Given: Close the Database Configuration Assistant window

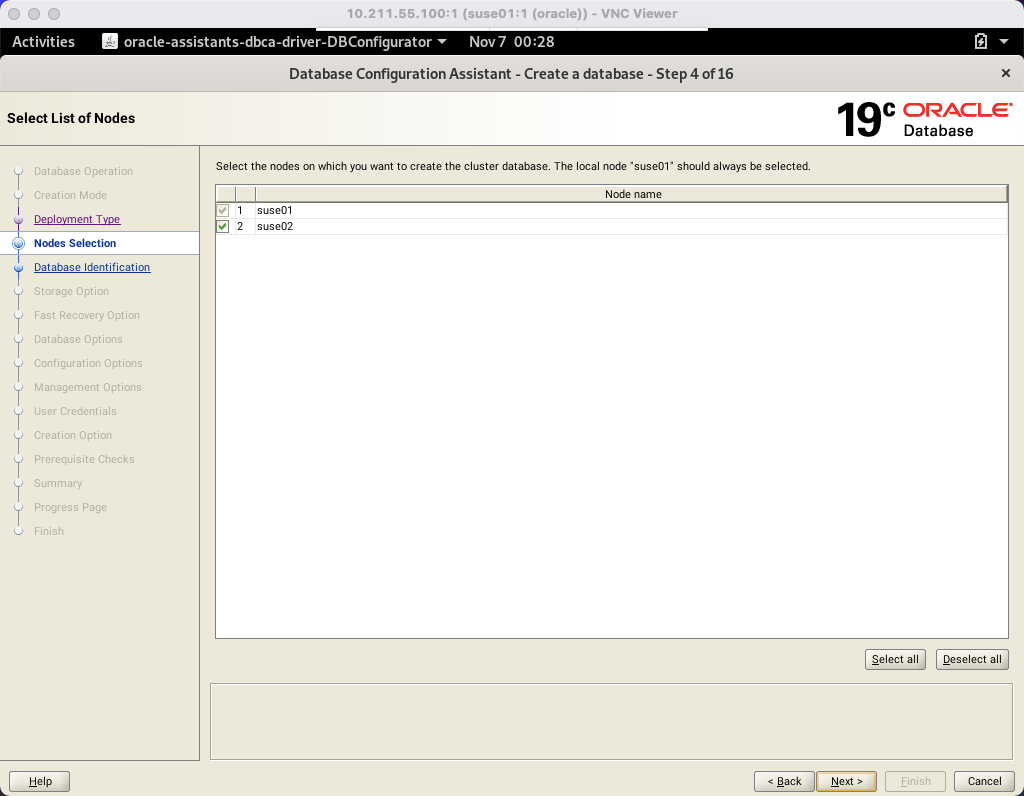Looking at the screenshot, I should click(1006, 73).
